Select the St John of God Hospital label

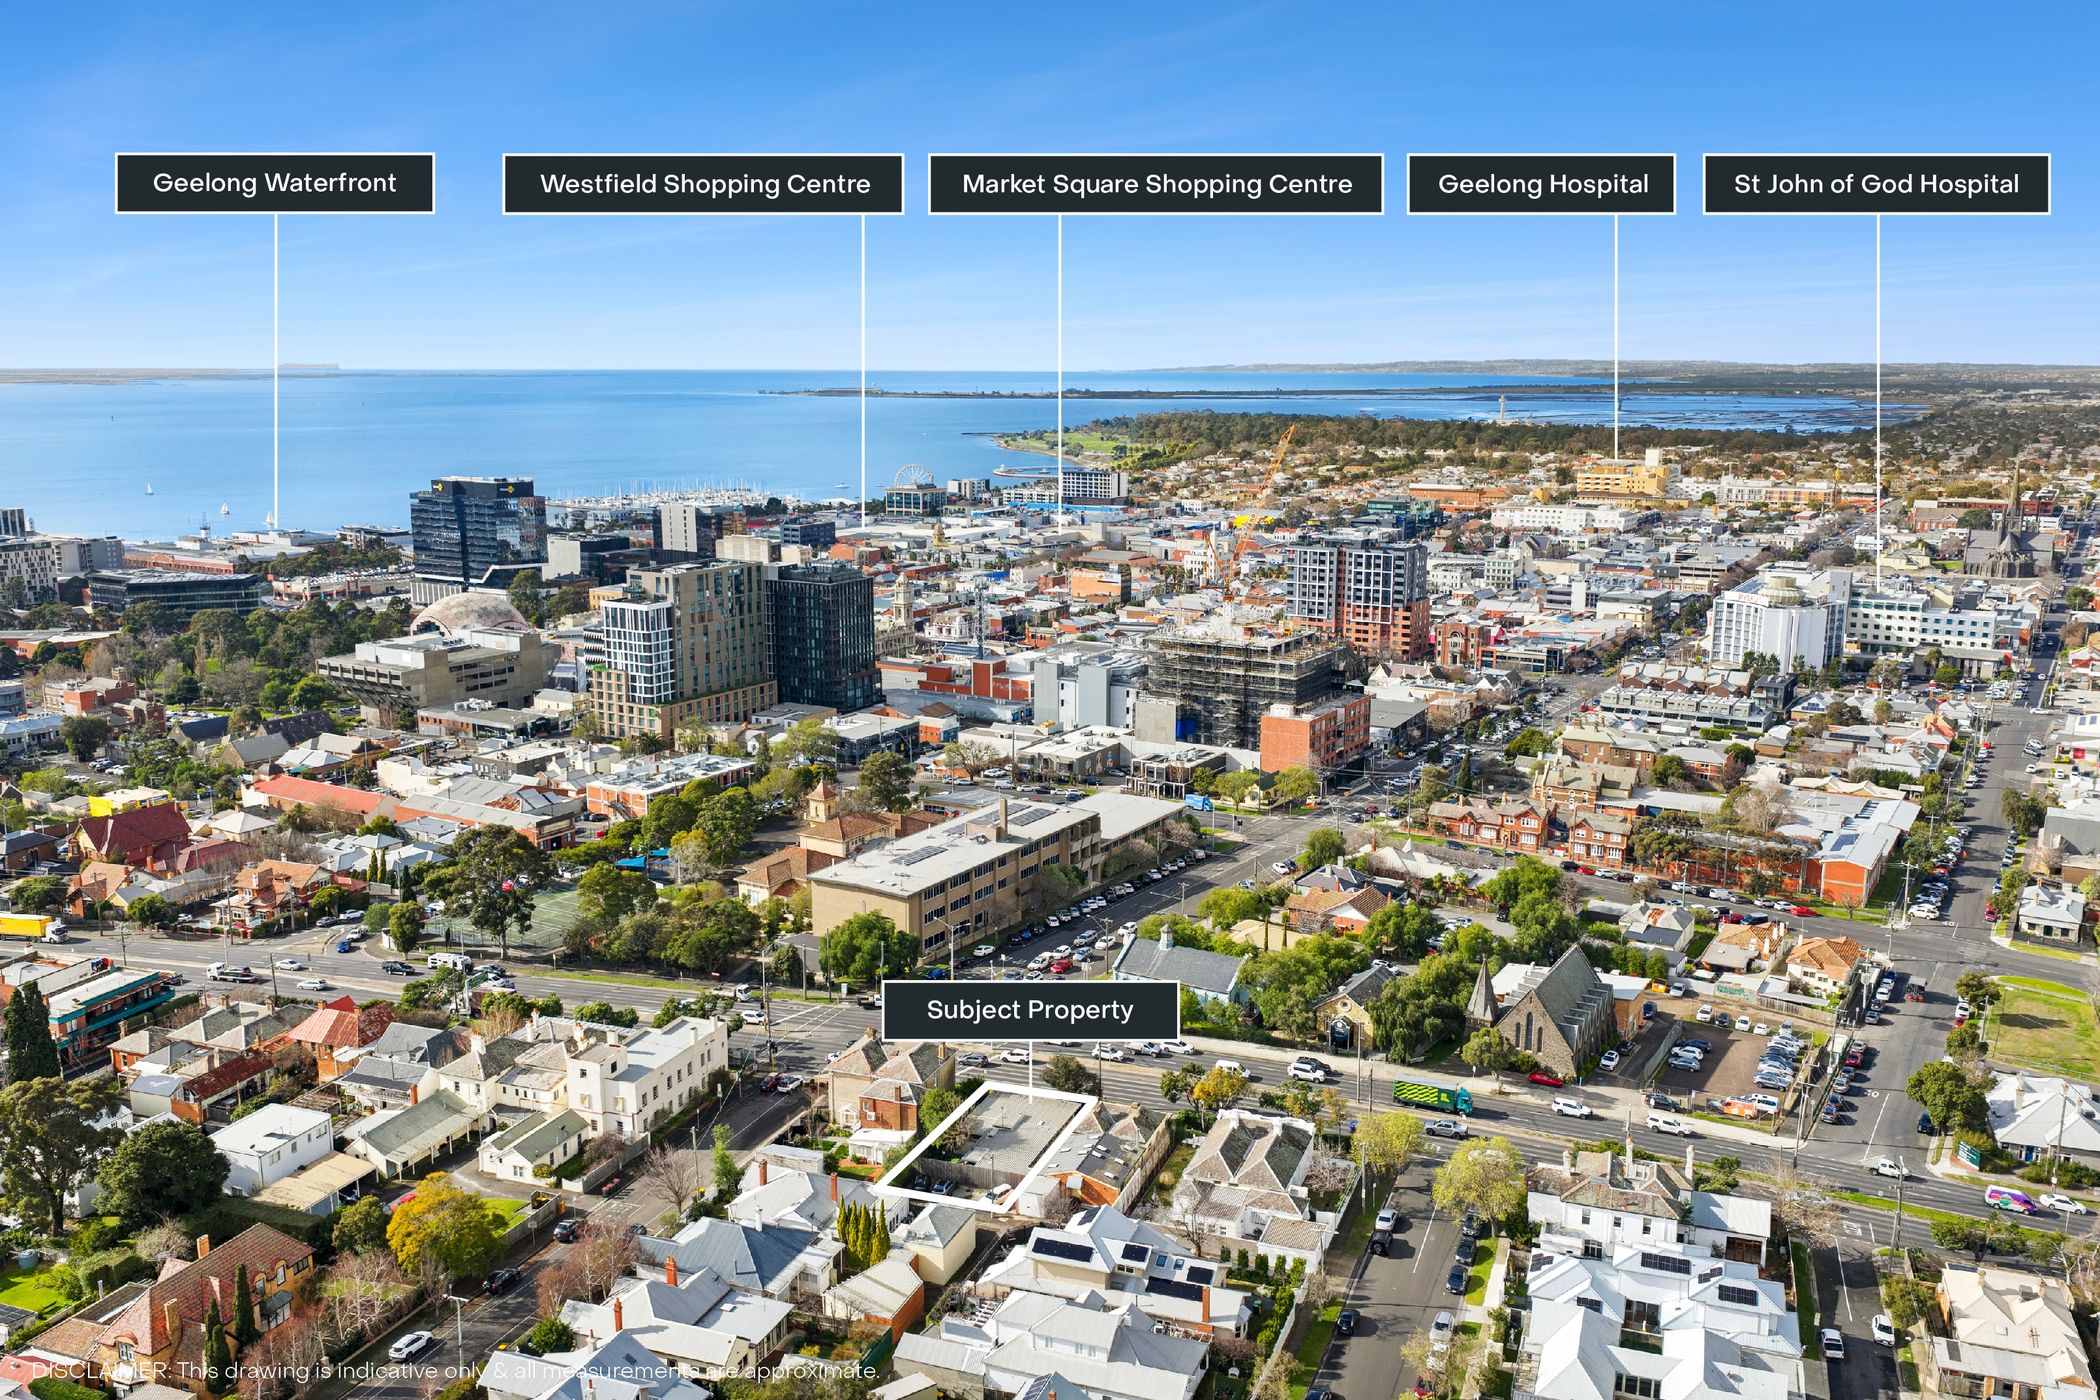(x=1877, y=184)
